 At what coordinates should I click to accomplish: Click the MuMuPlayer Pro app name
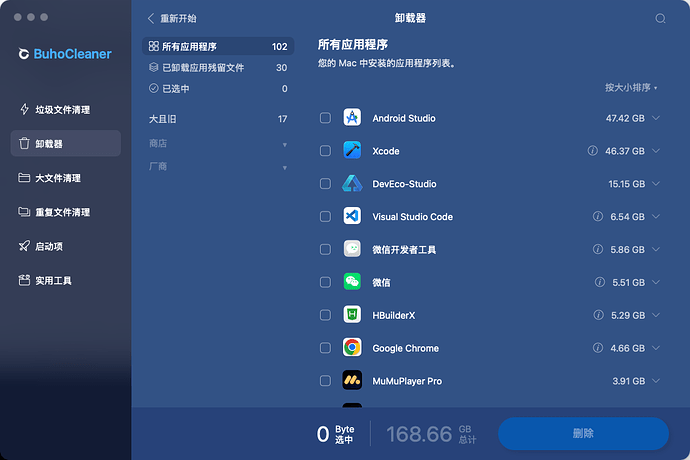pyautogui.click(x=407, y=381)
